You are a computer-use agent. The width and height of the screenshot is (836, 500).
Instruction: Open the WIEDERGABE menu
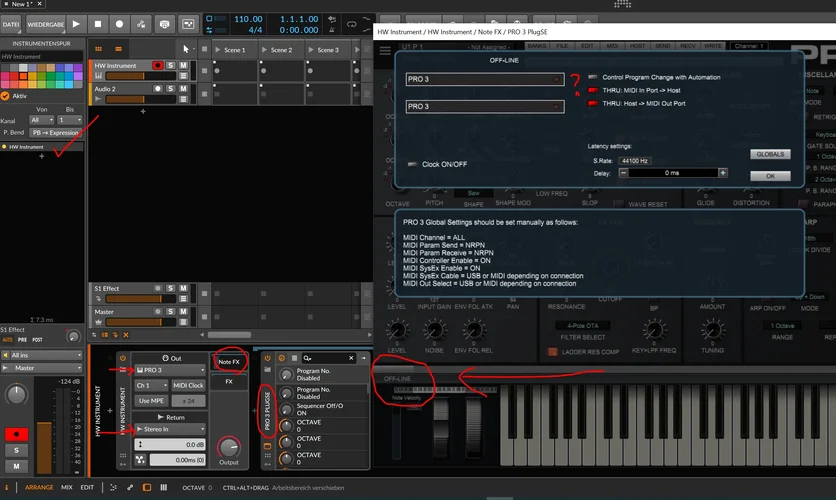[x=45, y=24]
